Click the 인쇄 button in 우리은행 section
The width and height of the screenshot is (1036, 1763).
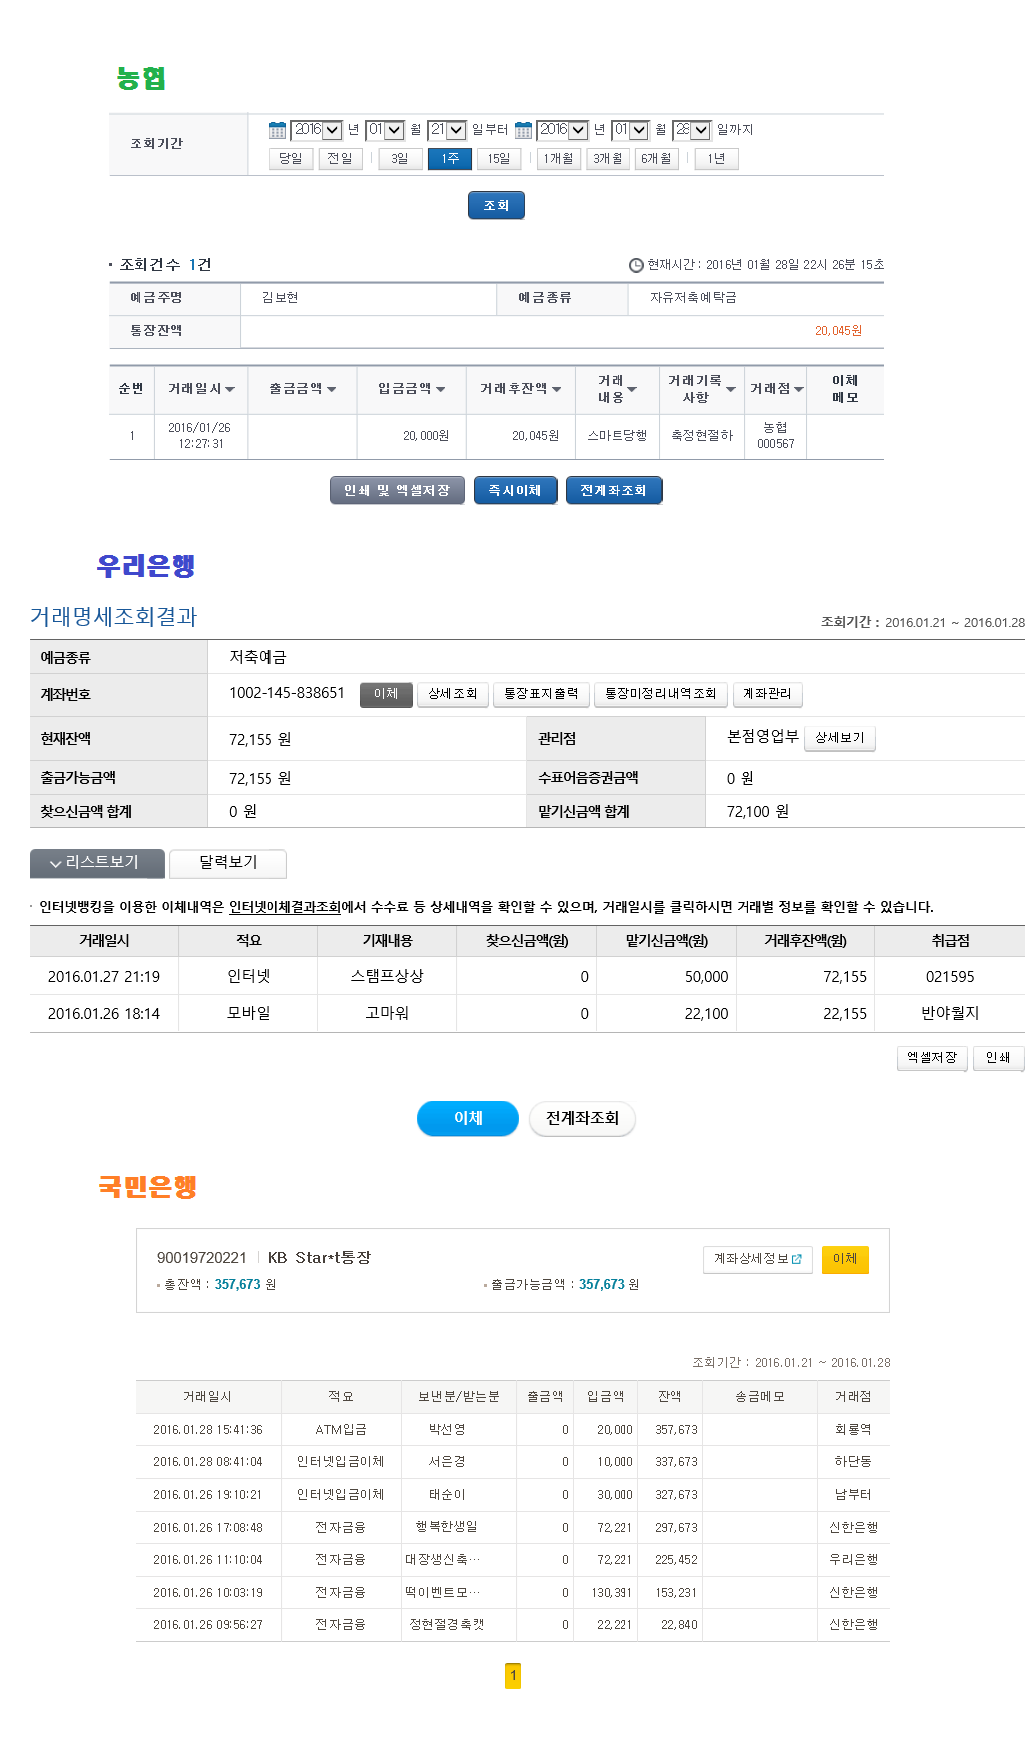coord(998,1058)
